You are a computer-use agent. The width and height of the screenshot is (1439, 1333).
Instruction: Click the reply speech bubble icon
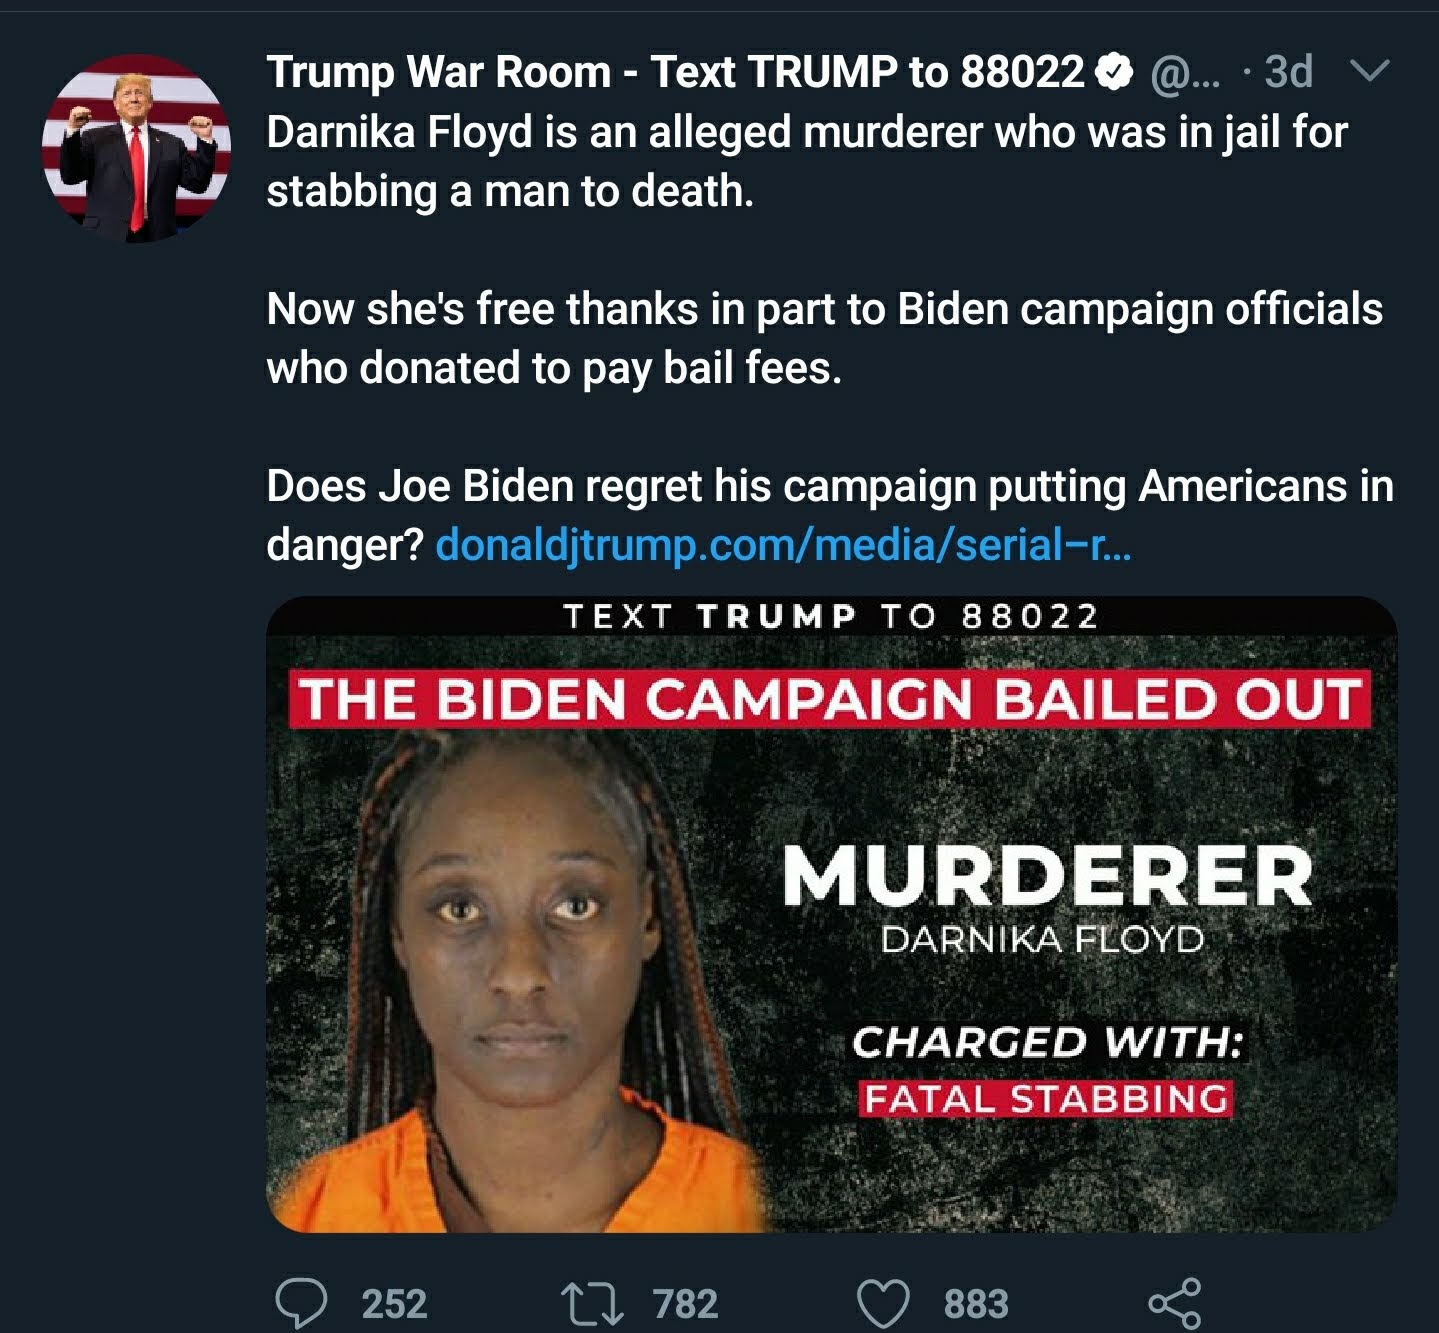(x=301, y=1304)
